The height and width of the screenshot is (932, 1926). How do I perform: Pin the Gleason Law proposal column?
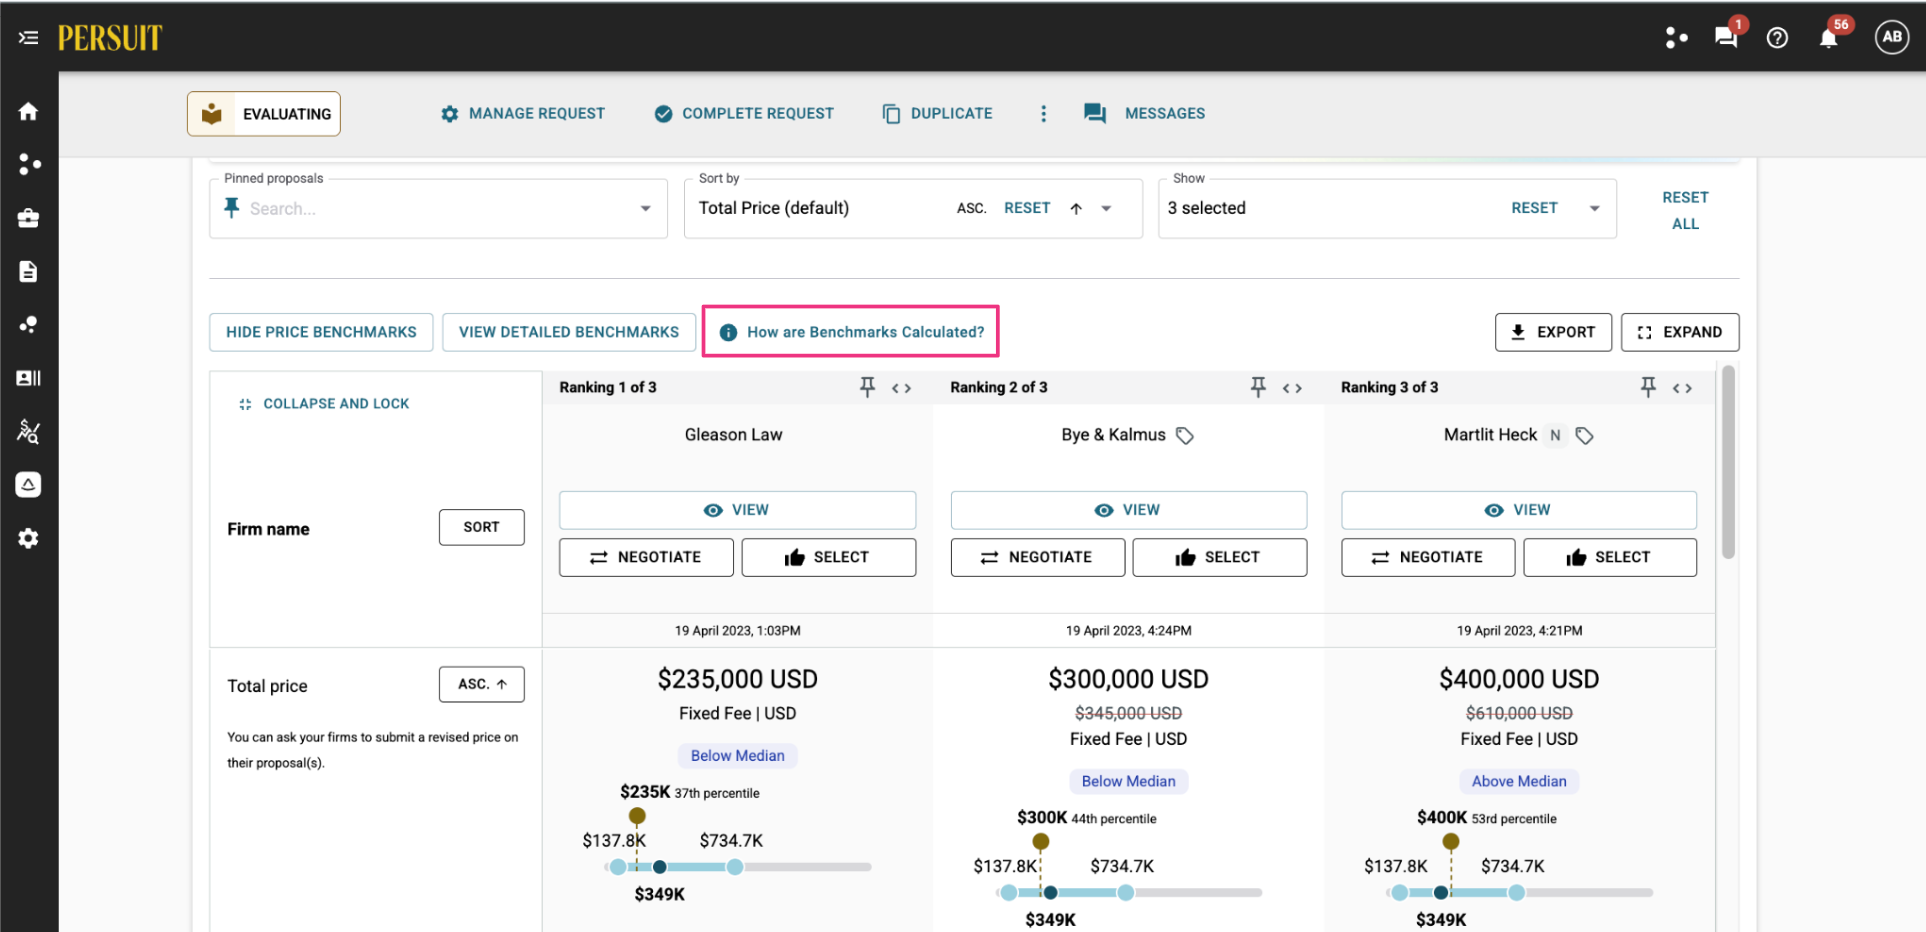click(x=867, y=387)
